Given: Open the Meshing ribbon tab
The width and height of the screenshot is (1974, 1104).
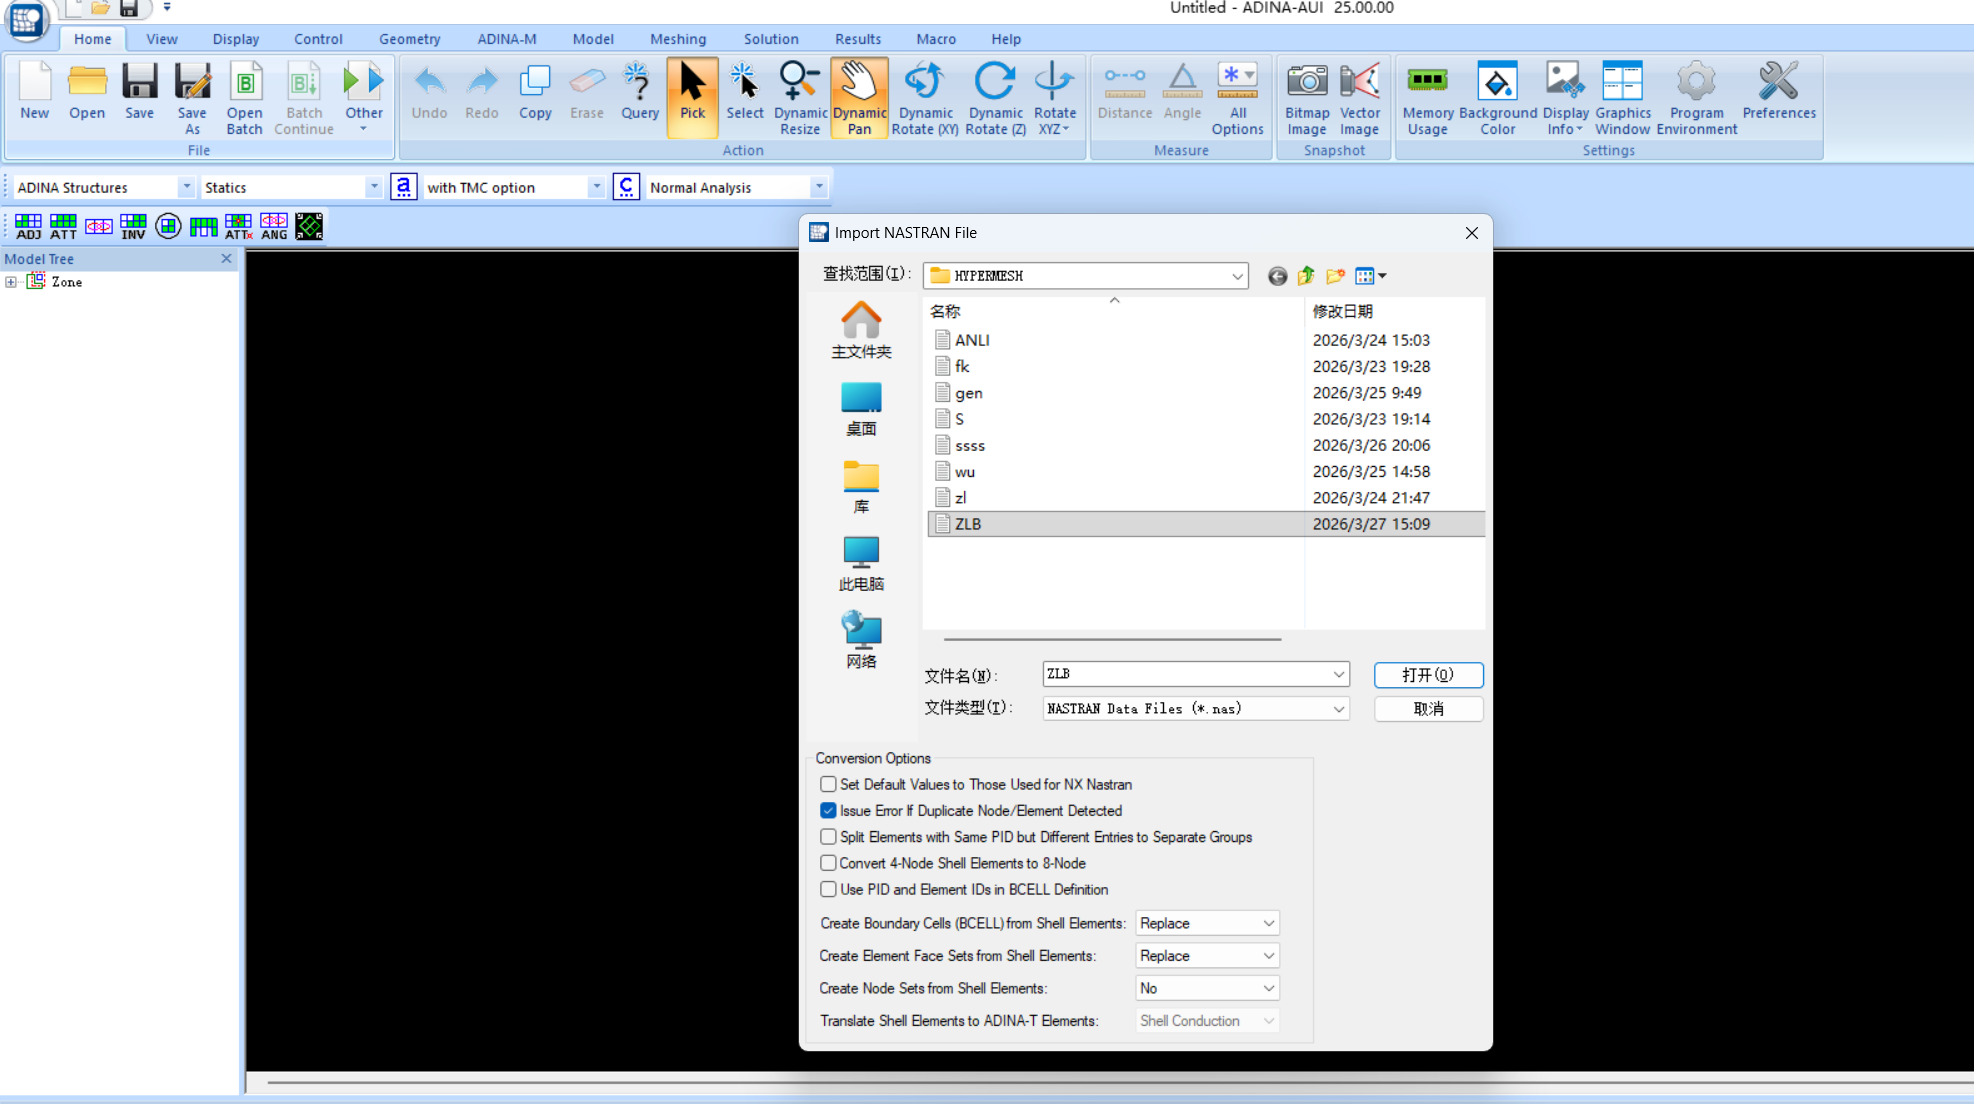Looking at the screenshot, I should (x=677, y=39).
